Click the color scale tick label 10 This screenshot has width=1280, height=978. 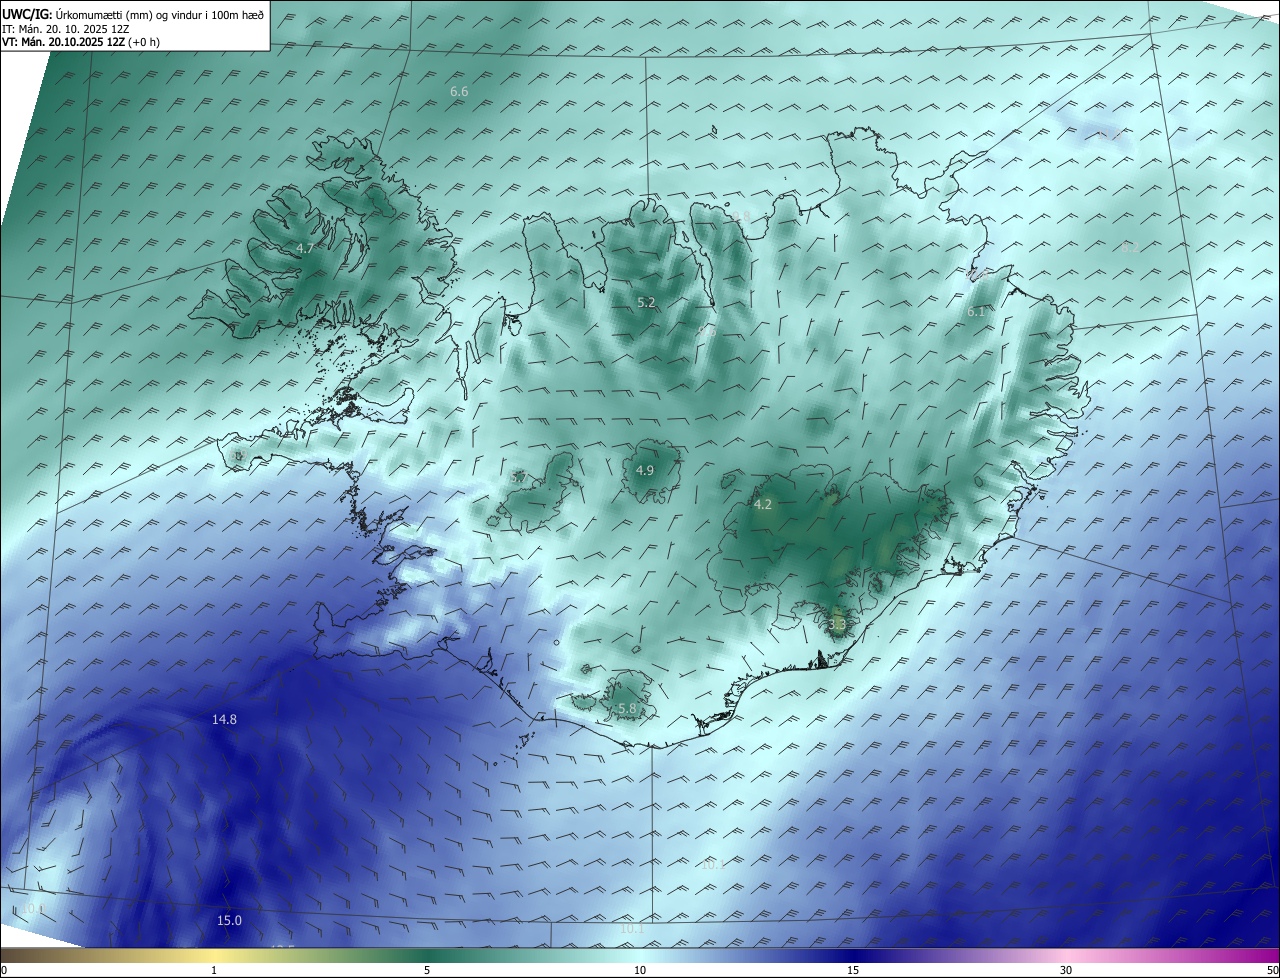point(640,971)
